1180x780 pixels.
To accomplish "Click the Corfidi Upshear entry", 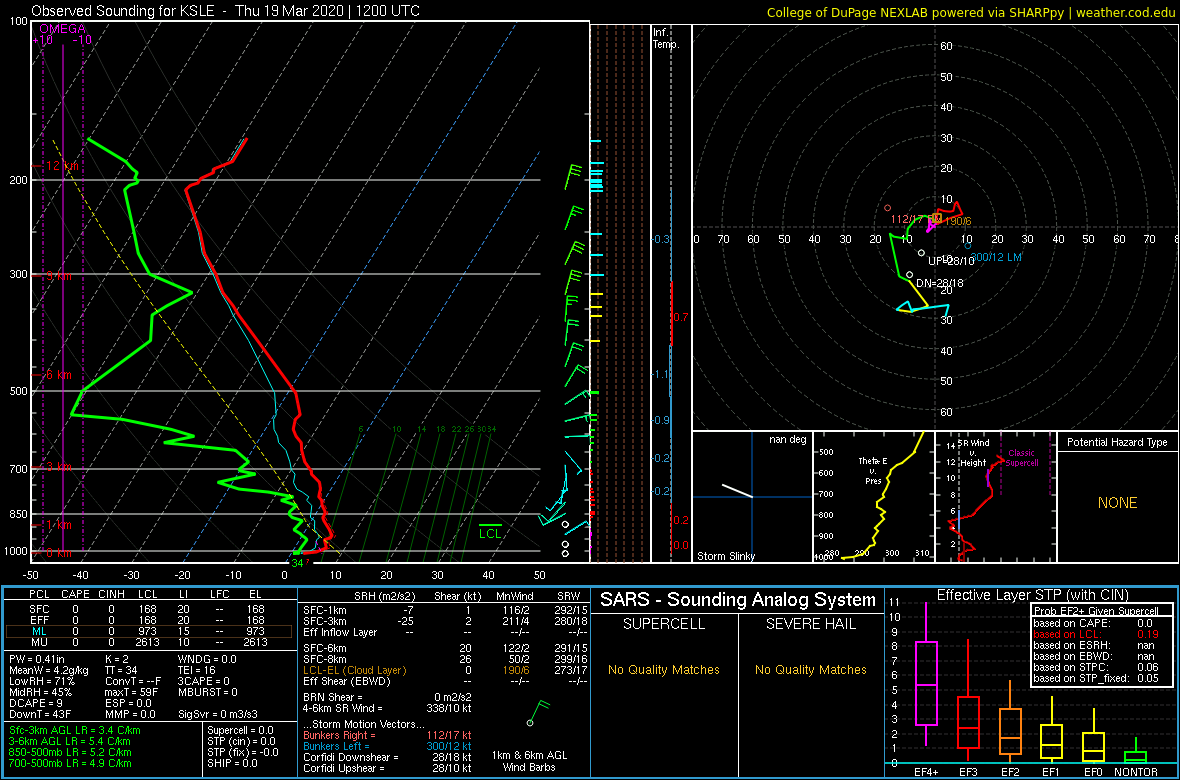I will pos(386,768).
